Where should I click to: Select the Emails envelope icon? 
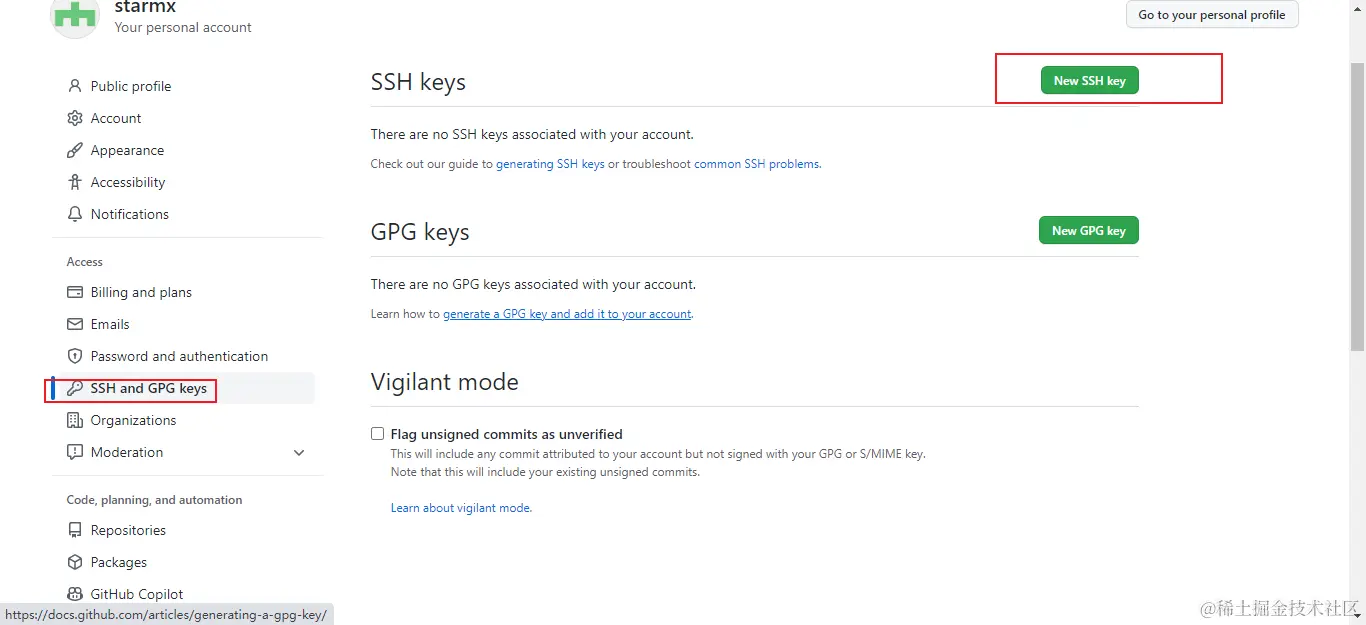[x=75, y=324]
